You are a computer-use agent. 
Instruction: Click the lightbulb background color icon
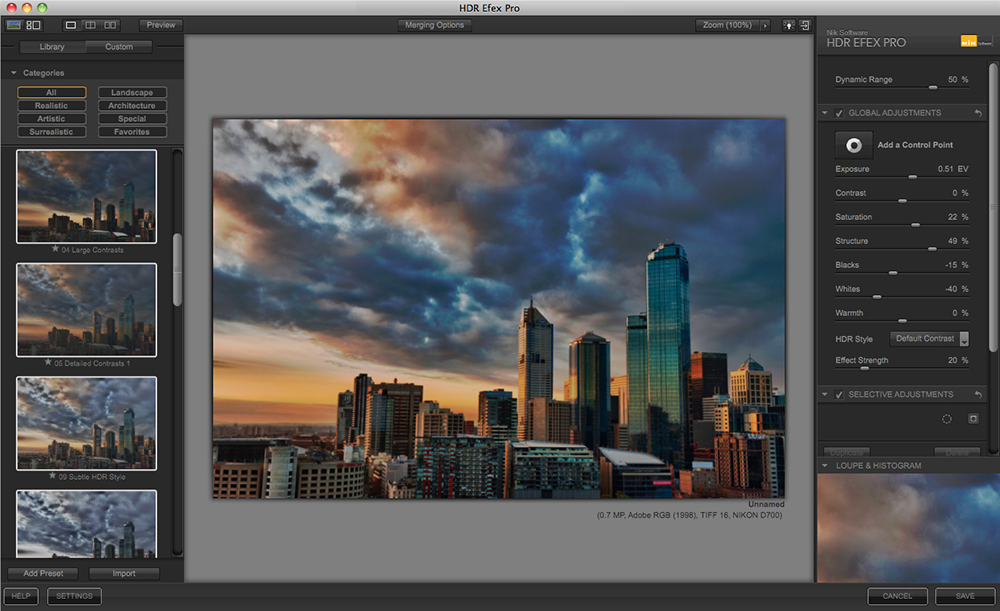(789, 25)
